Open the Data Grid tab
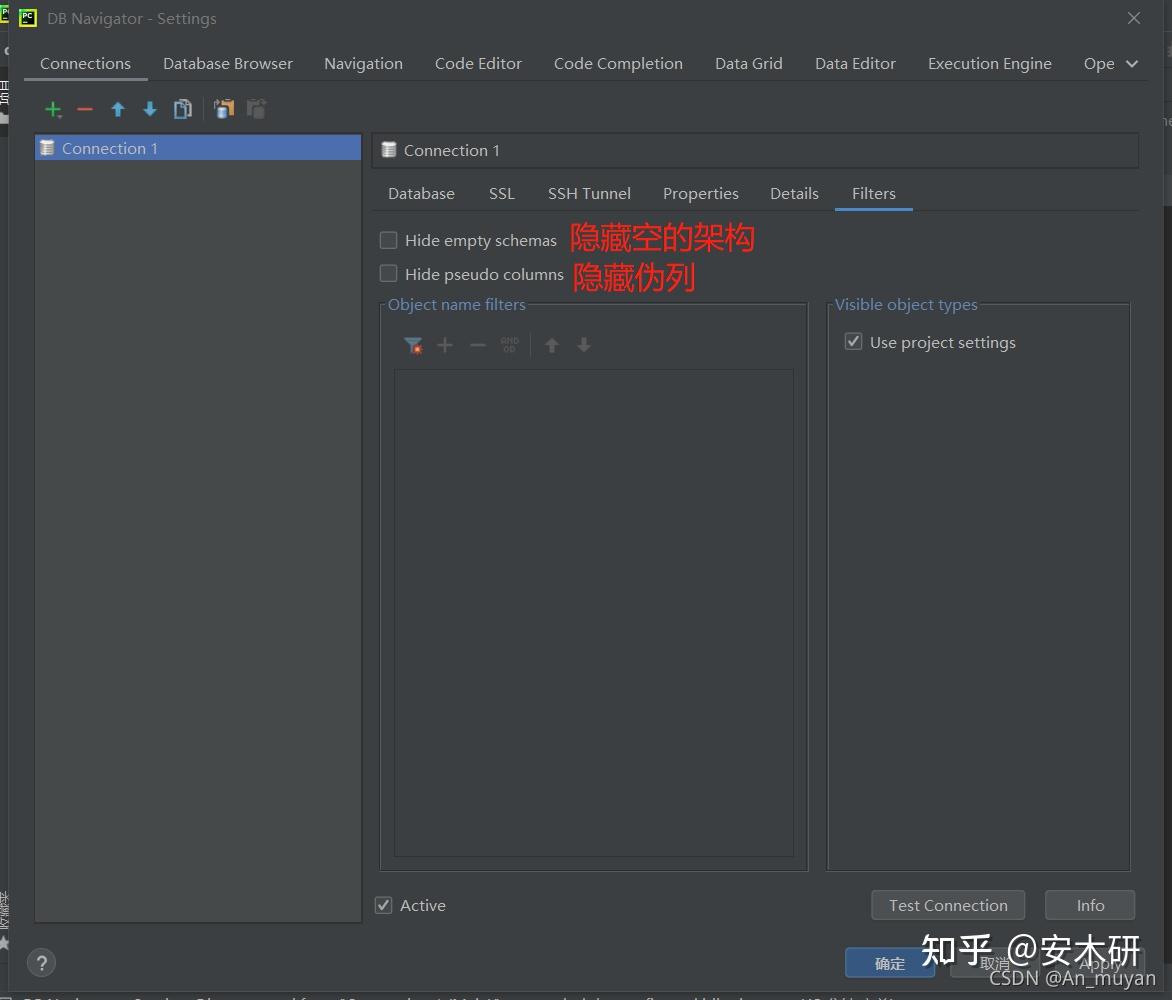Screen dimensions: 1172x1000 tap(748, 64)
